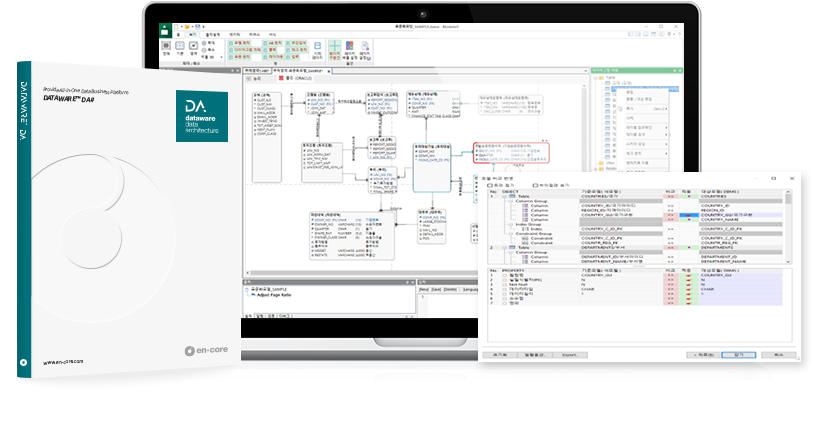Check property row 1 checkbox in dialog
The height and width of the screenshot is (430, 814).
pos(505,275)
